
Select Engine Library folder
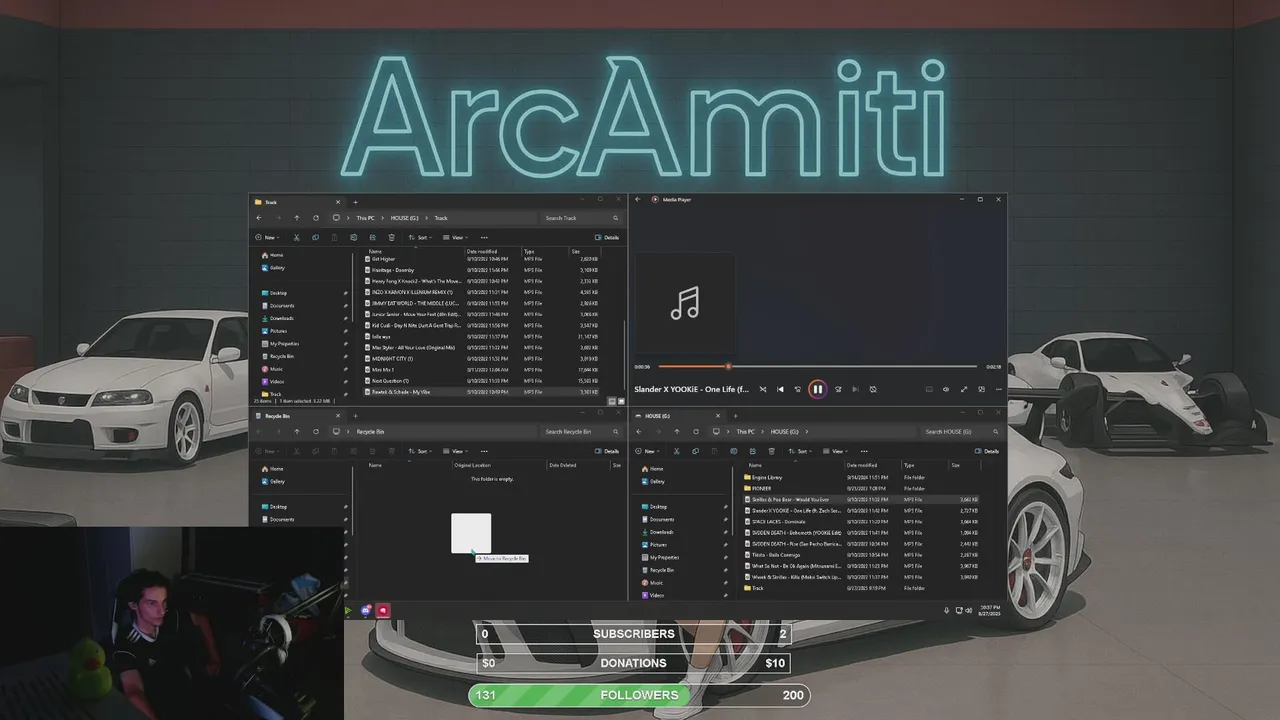pyautogui.click(x=862, y=477)
